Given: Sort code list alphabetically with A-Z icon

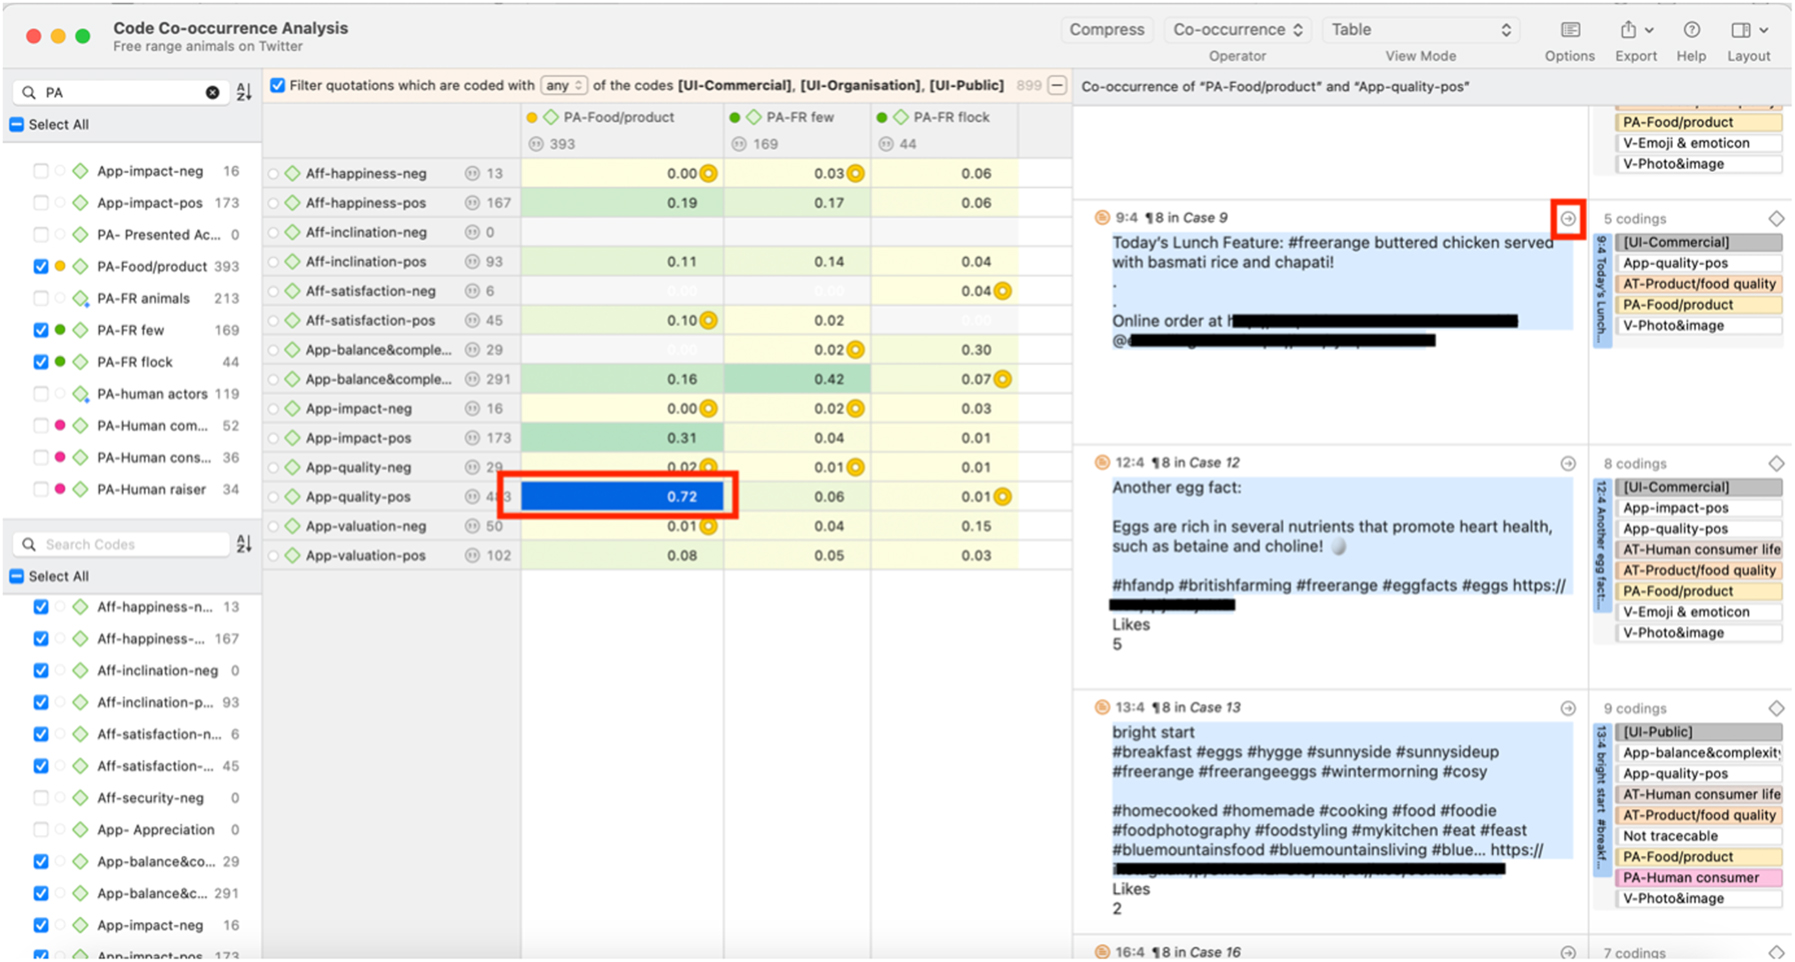Looking at the screenshot, I should click(243, 91).
